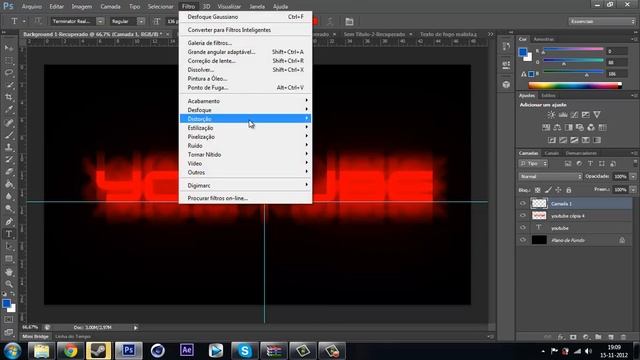640x360 pixels.
Task: Toggle layer filtering switch
Action: tap(635, 163)
